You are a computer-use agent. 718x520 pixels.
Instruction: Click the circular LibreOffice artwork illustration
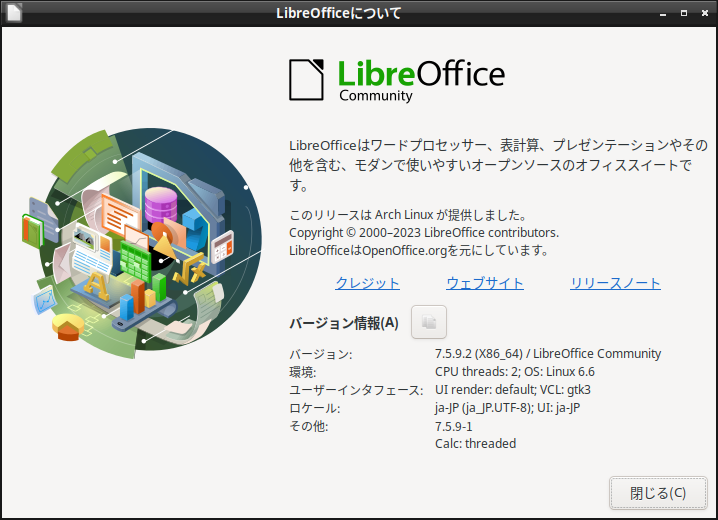(x=143, y=243)
